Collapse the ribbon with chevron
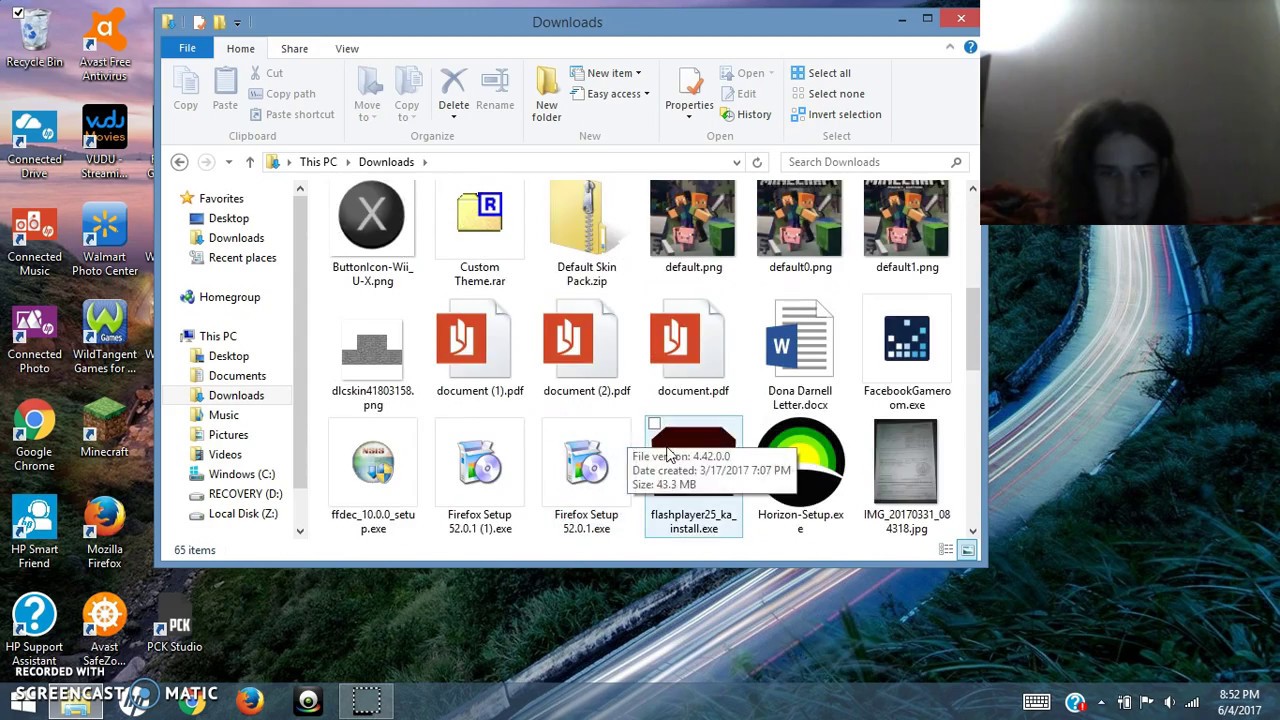 (x=950, y=47)
